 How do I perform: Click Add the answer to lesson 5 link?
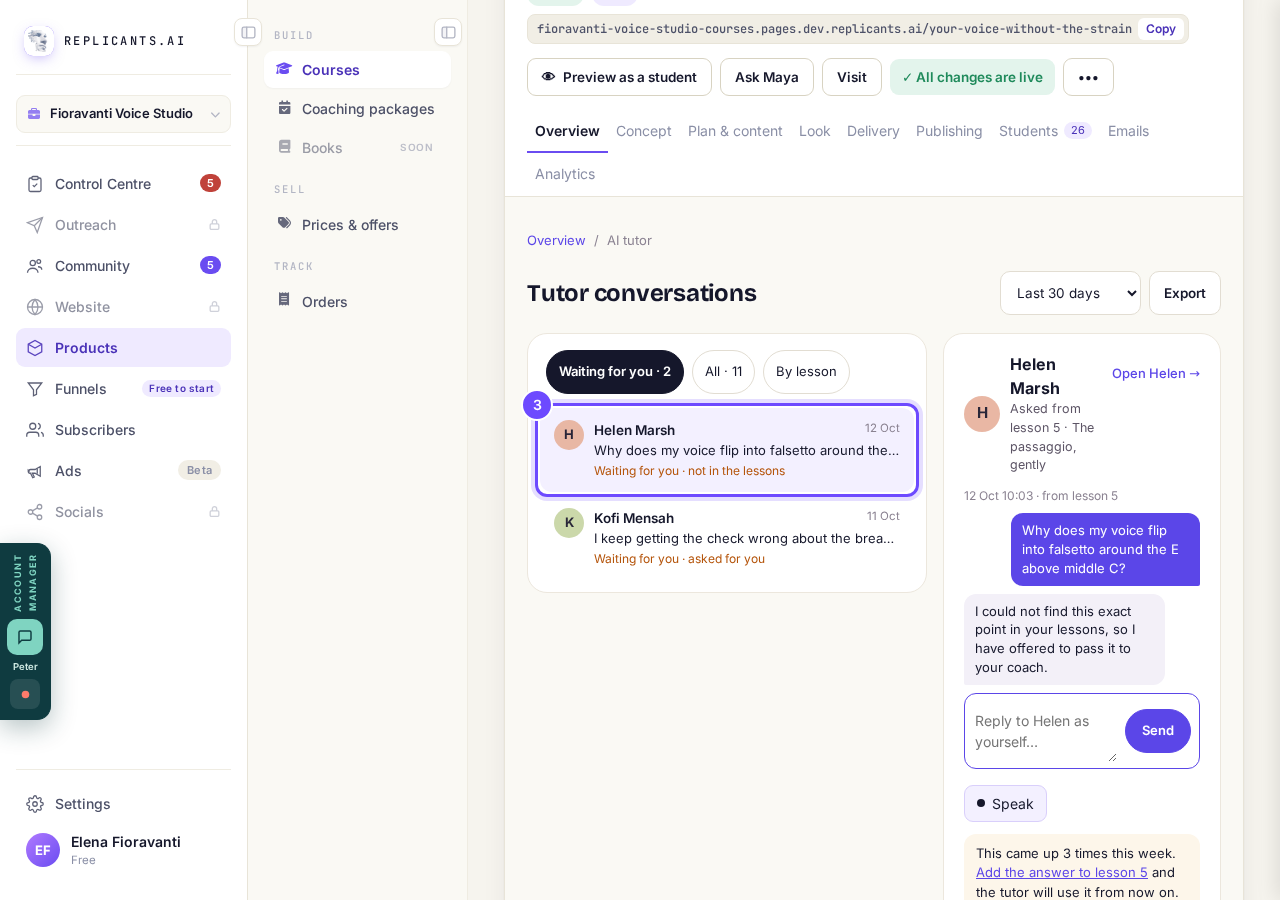tap(1062, 872)
